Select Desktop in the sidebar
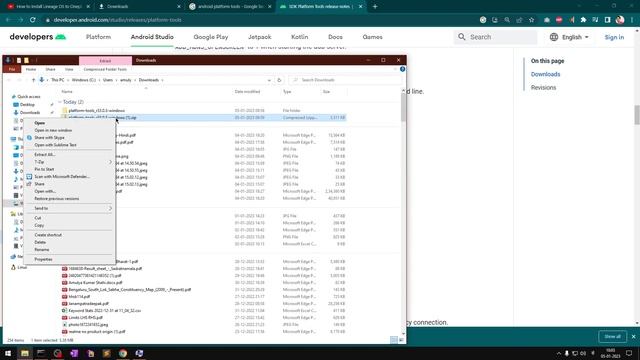 (27, 104)
